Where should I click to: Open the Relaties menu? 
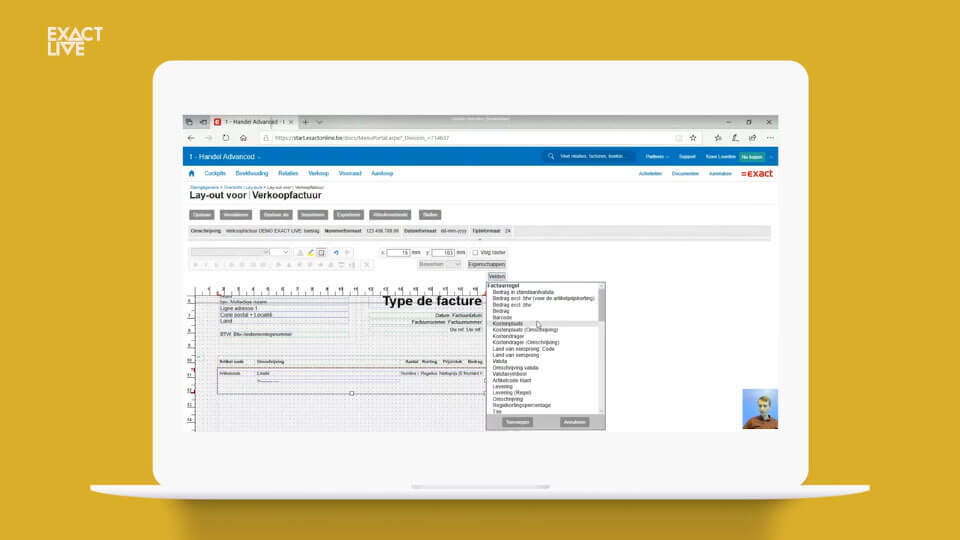(288, 173)
